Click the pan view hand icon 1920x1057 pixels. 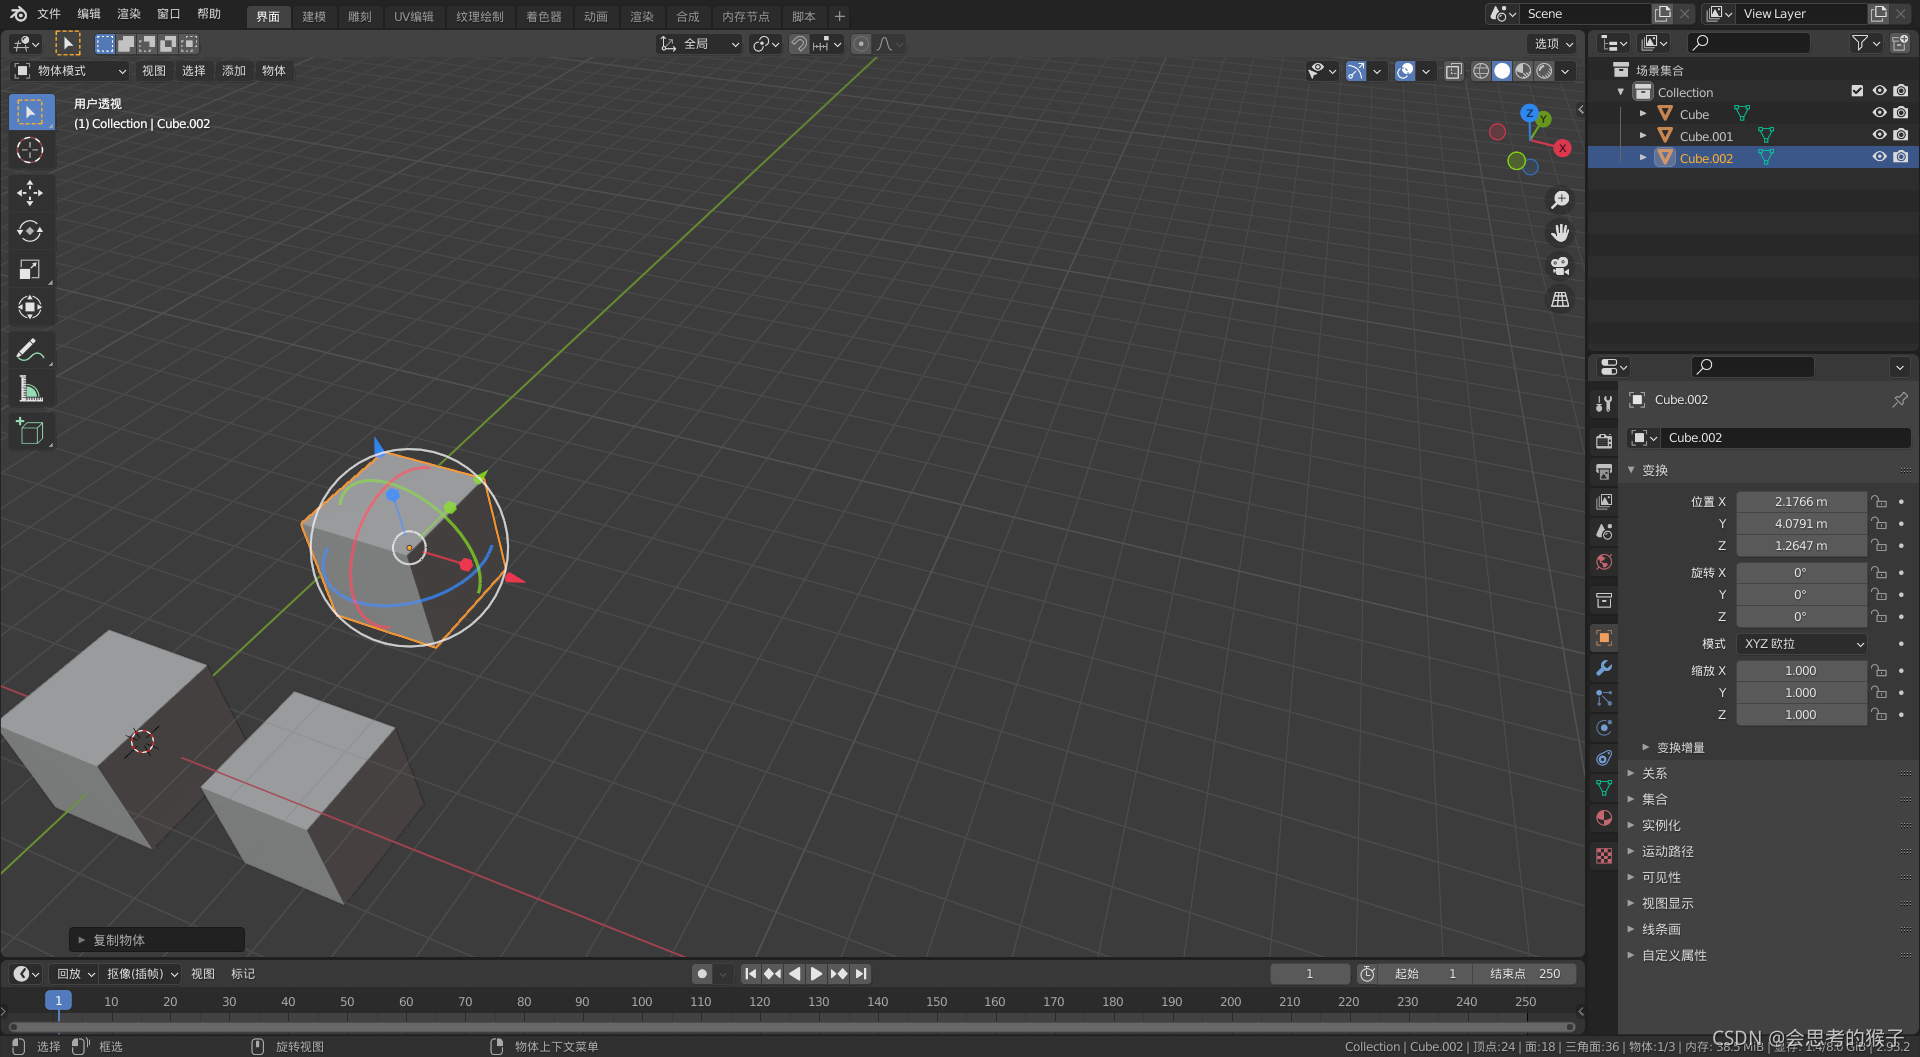[x=1560, y=233]
